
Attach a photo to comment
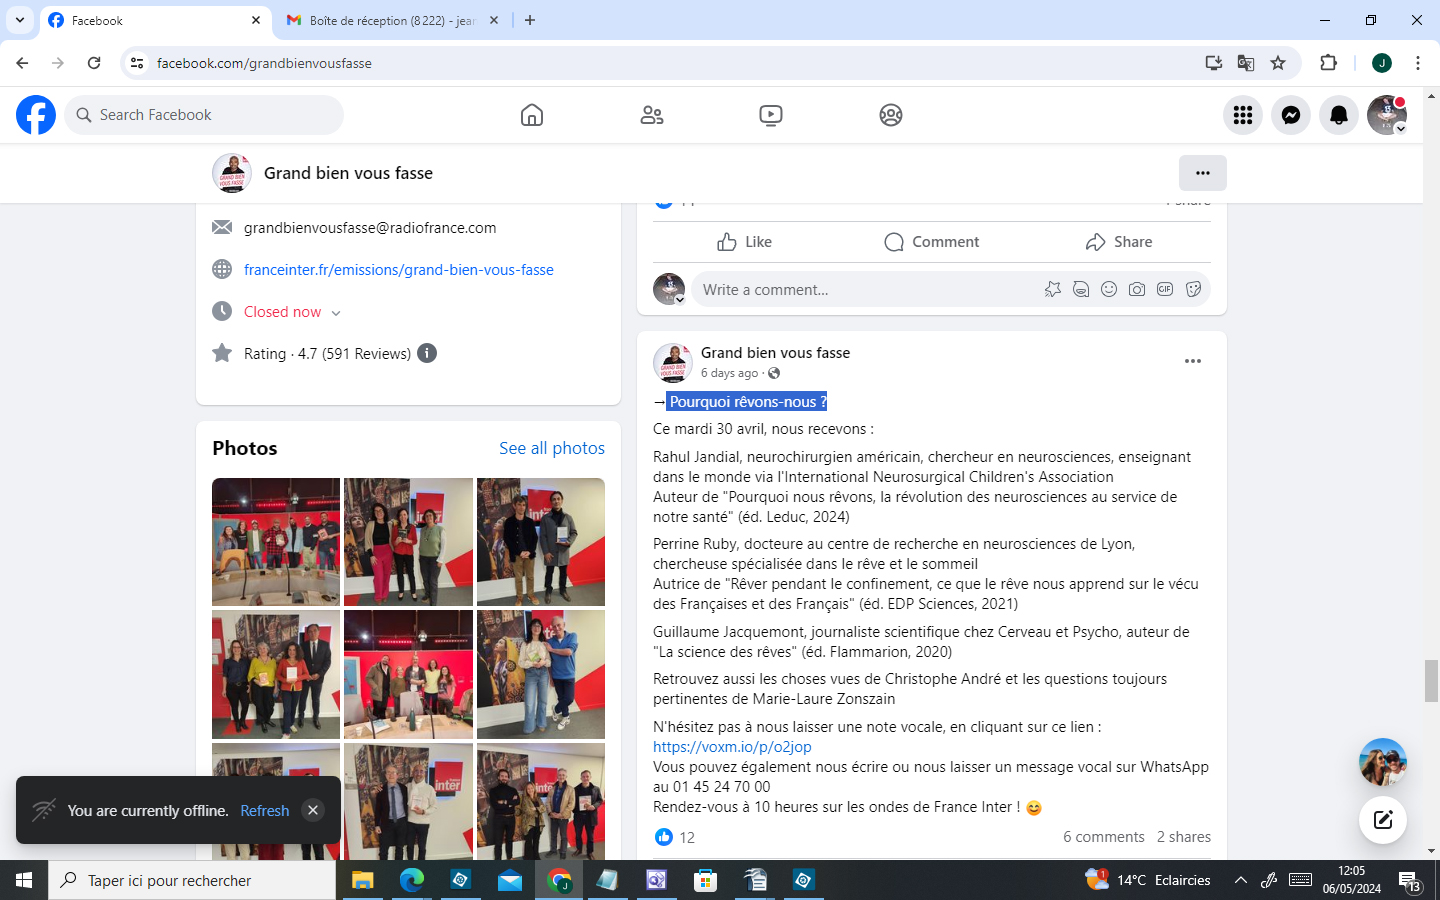(x=1137, y=289)
